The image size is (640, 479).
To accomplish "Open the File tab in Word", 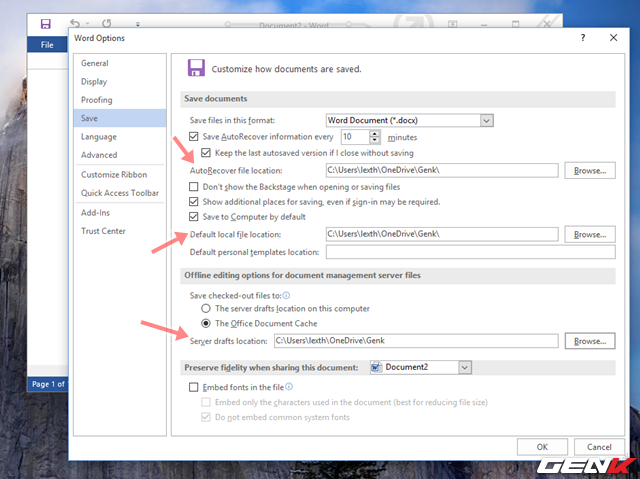I will pos(47,44).
